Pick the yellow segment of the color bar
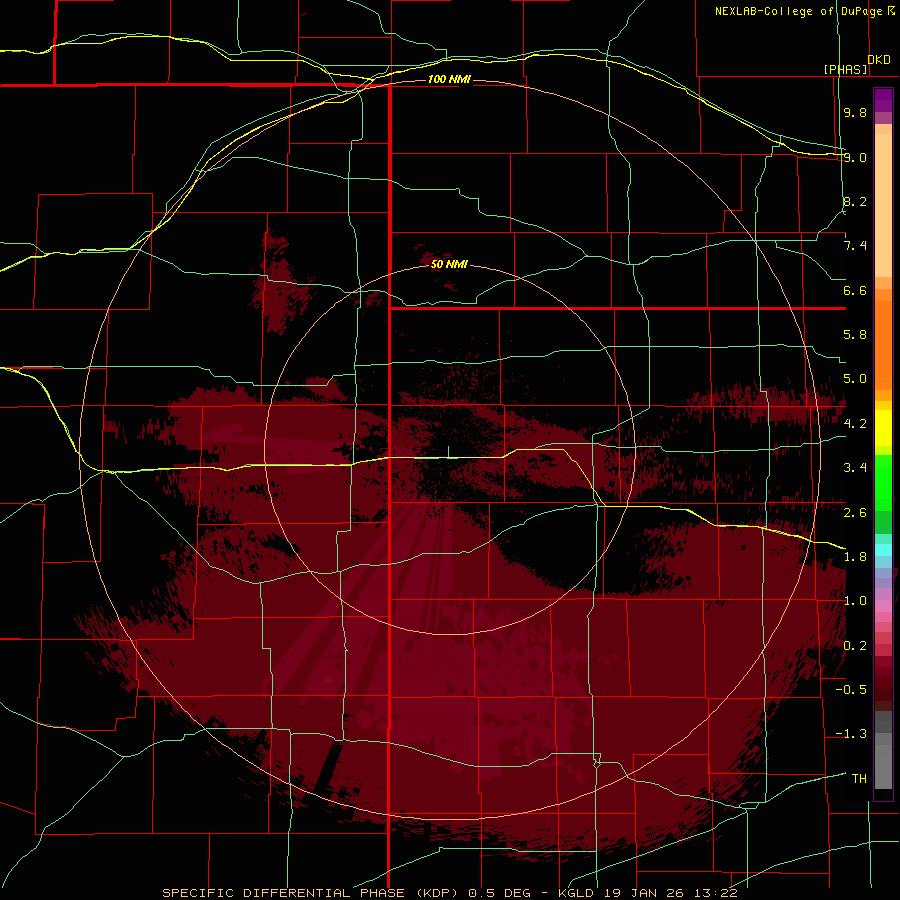 (883, 428)
